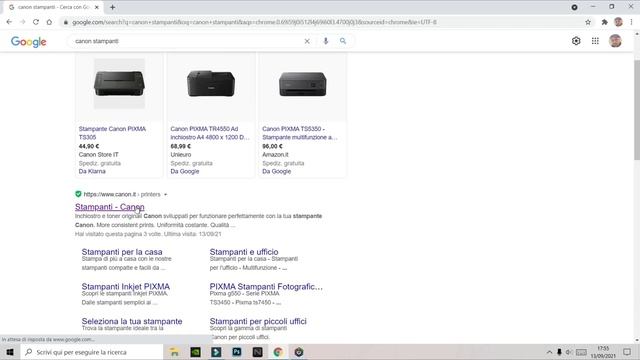Open the Stampanti e ufficio sitelink
Screen dimensions: 640x360
[x=244, y=252]
